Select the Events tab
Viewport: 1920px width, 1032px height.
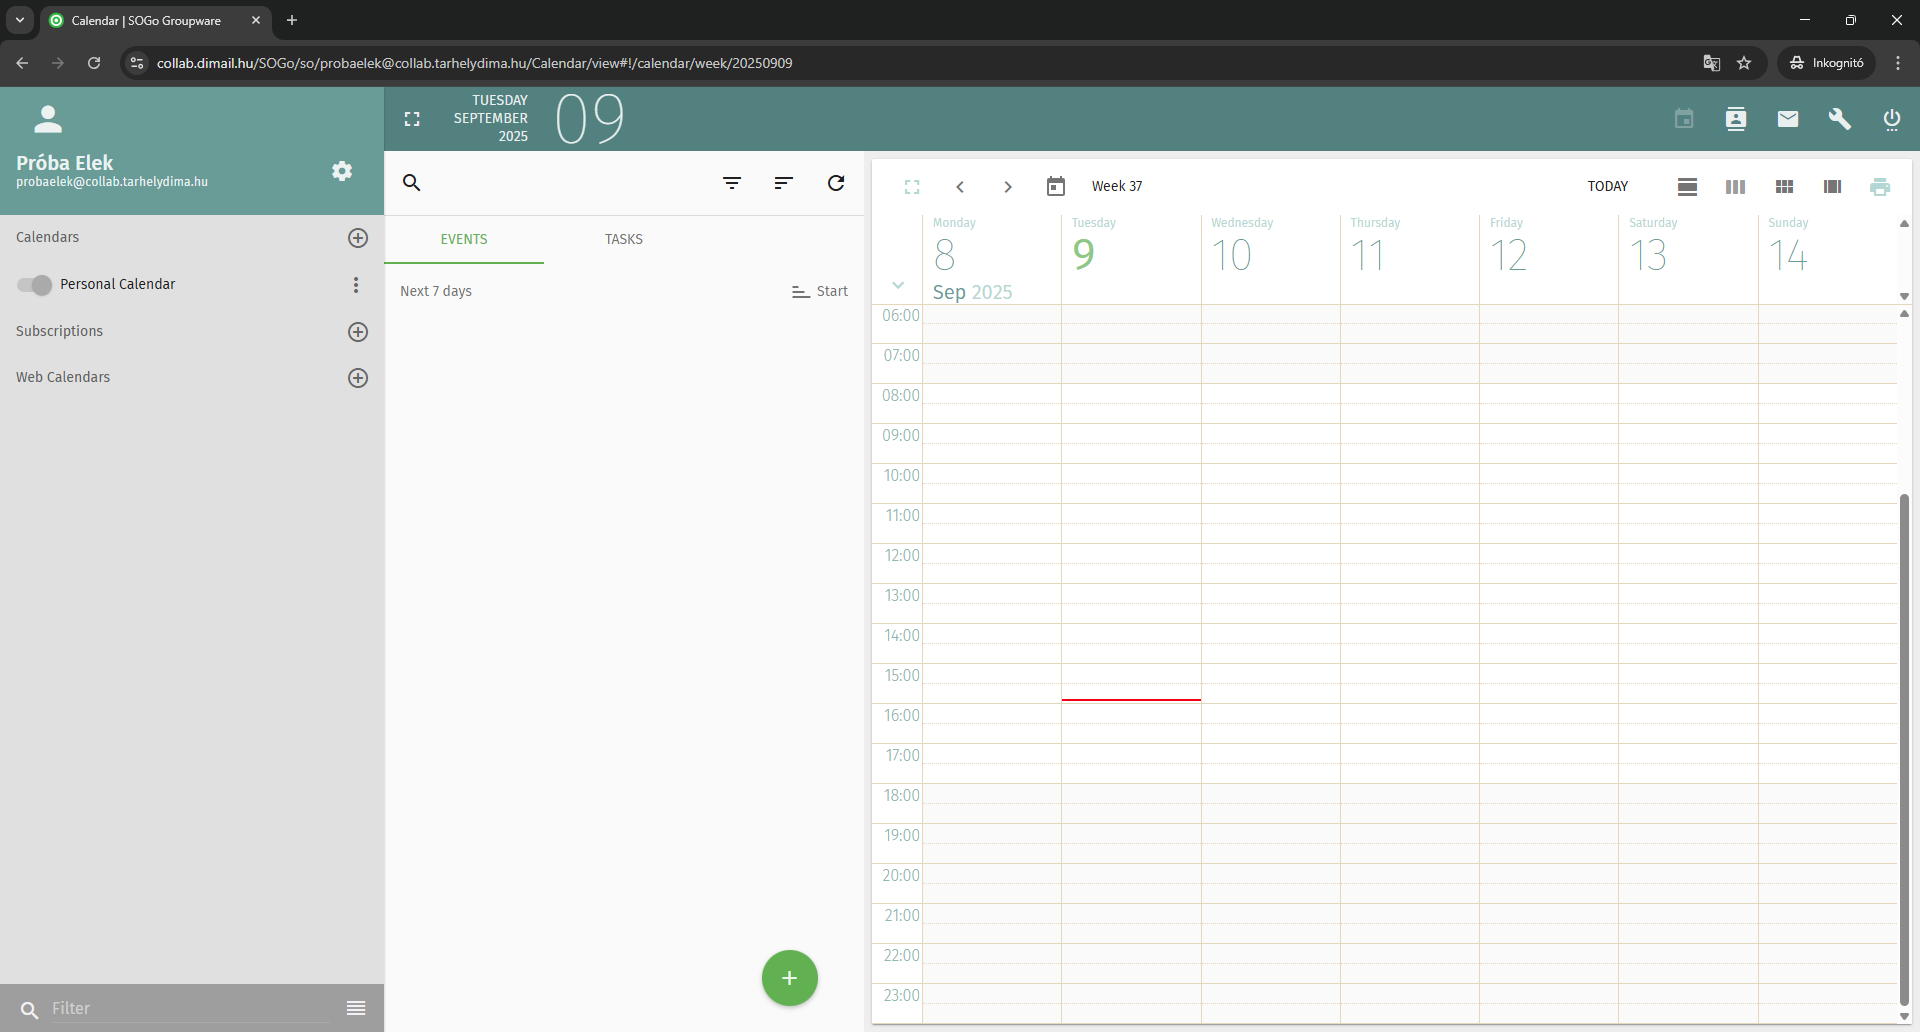coord(464,240)
